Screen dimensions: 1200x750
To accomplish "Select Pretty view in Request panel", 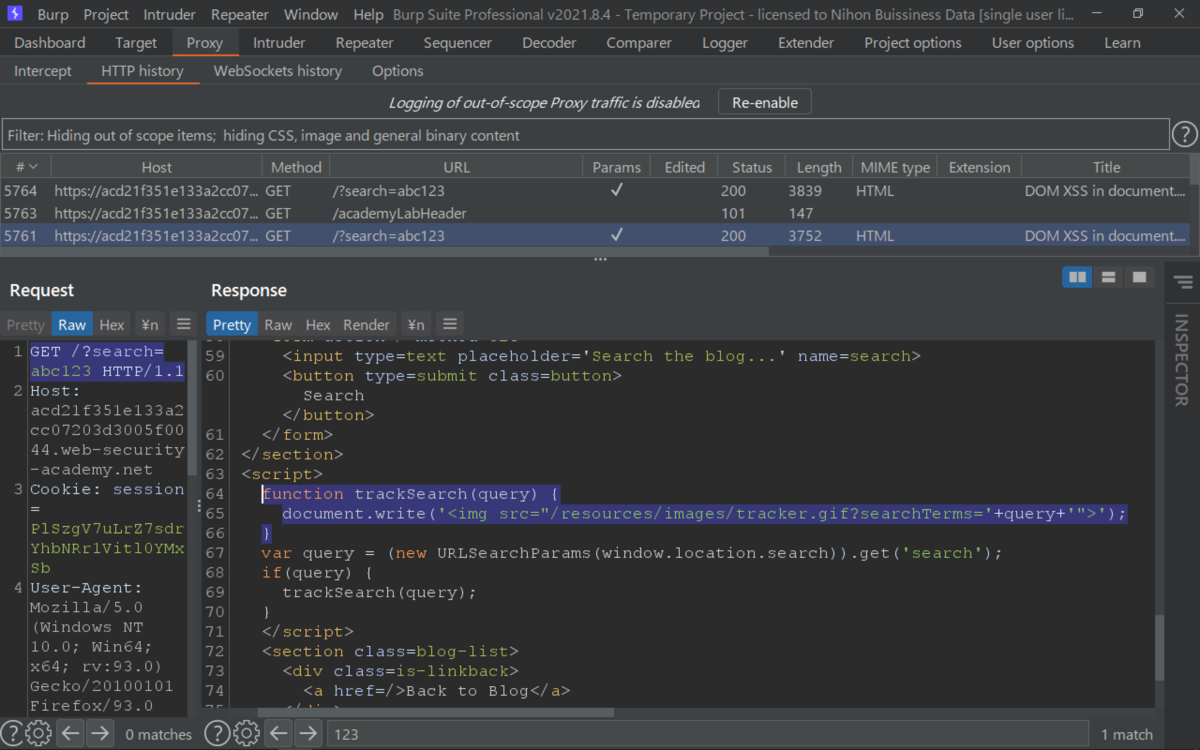I will point(26,324).
